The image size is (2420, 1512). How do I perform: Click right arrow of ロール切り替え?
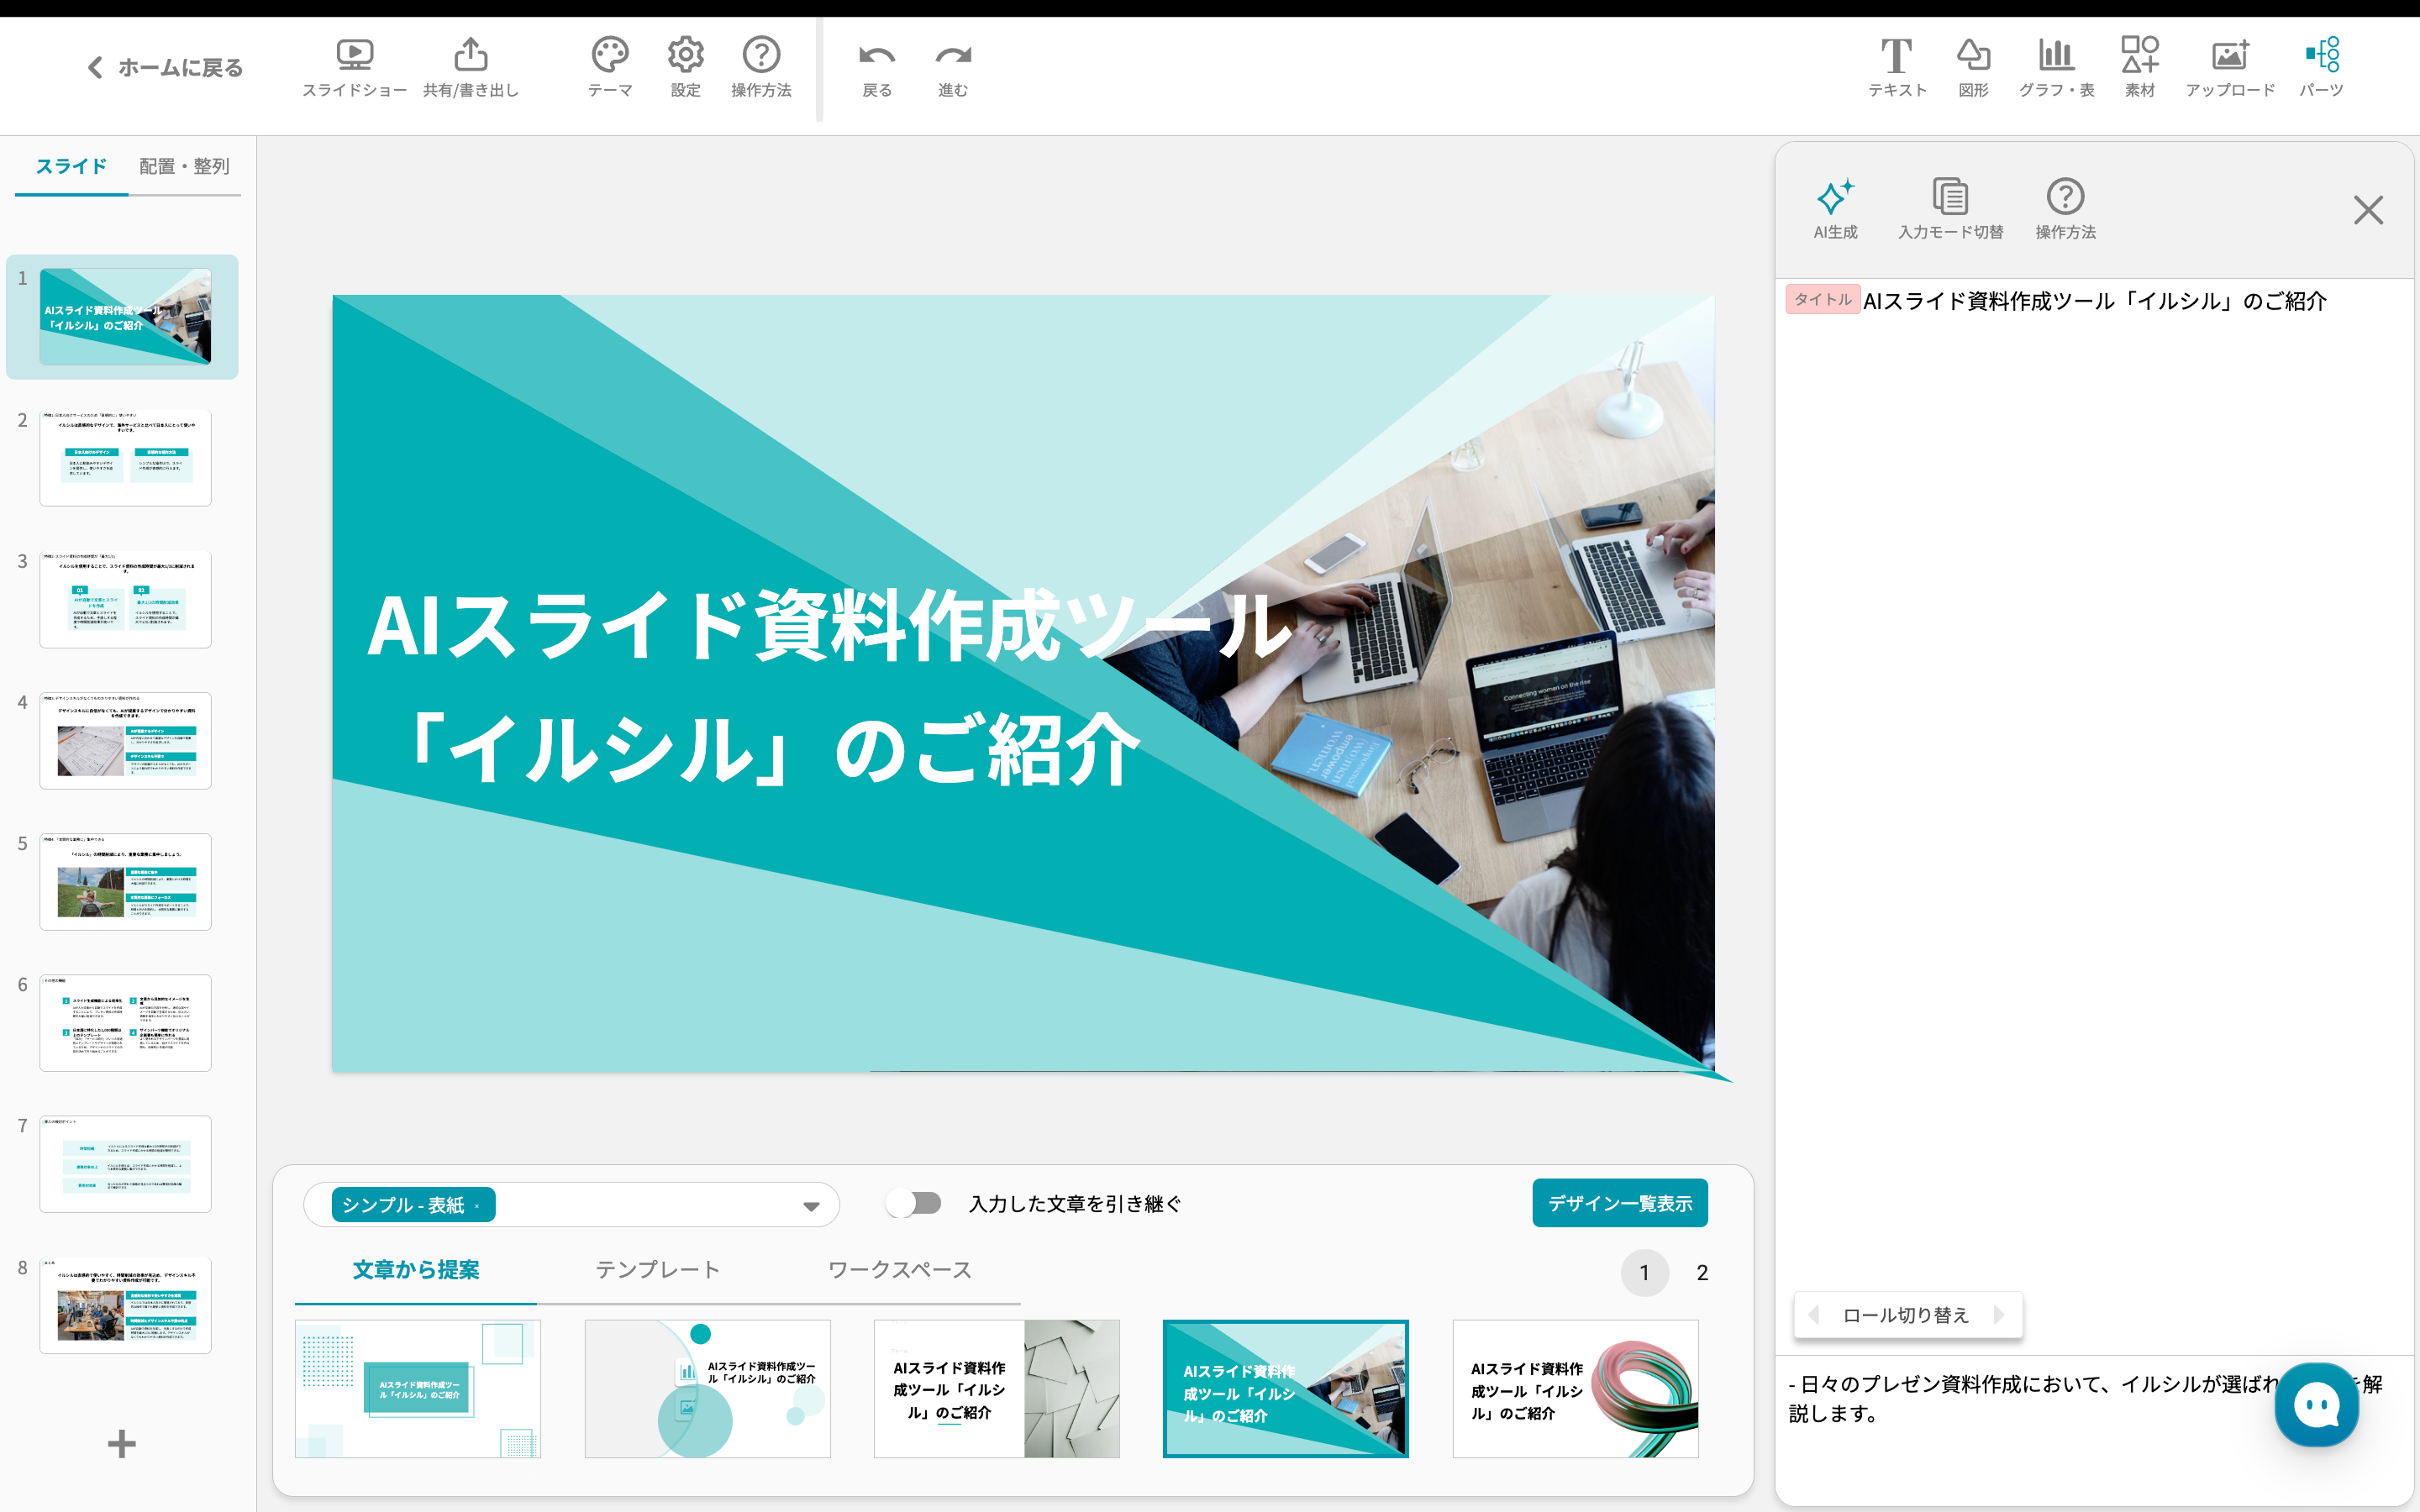point(1999,1315)
